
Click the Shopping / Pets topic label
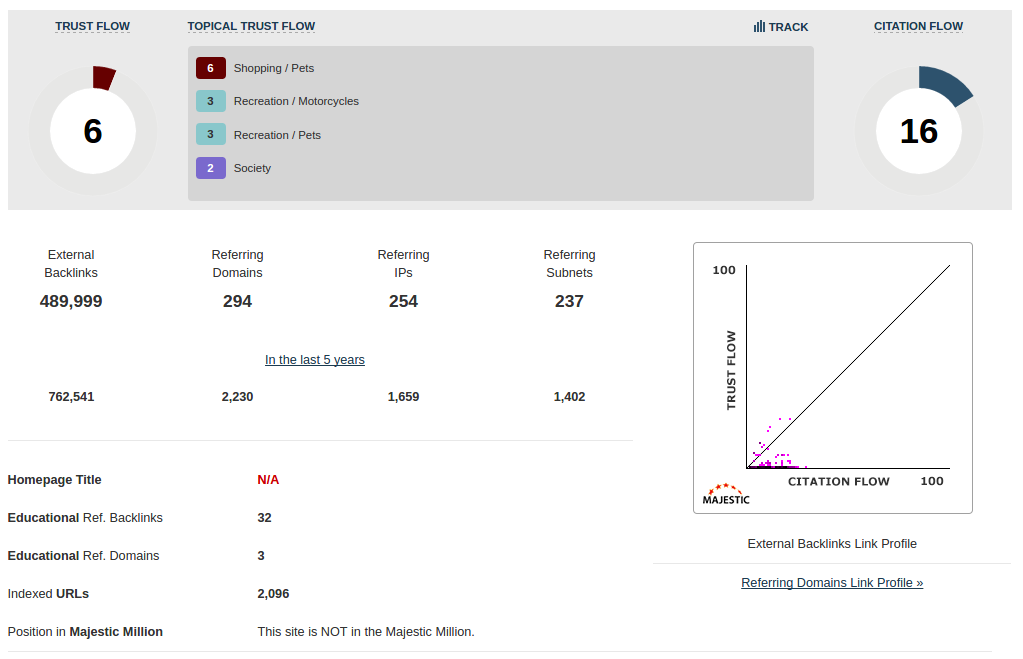274,68
